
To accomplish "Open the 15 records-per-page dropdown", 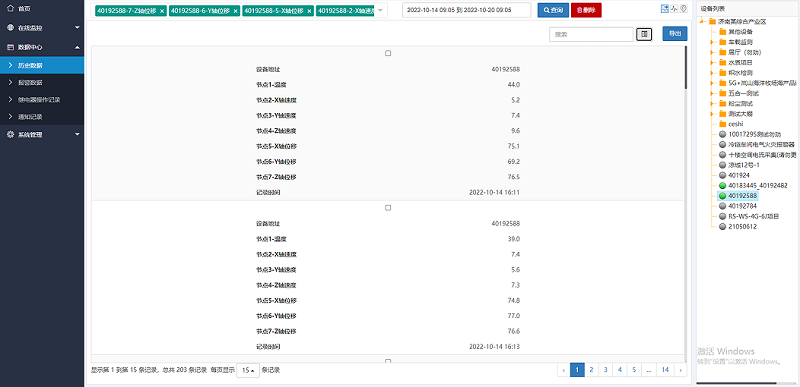I will tap(248, 370).
